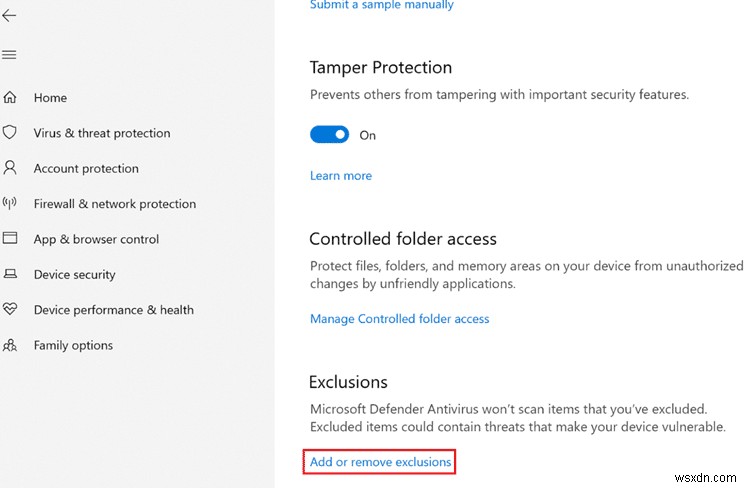This screenshot has height=488, width=748.
Task: Click Learn more under Tamper Protection
Action: pos(341,176)
